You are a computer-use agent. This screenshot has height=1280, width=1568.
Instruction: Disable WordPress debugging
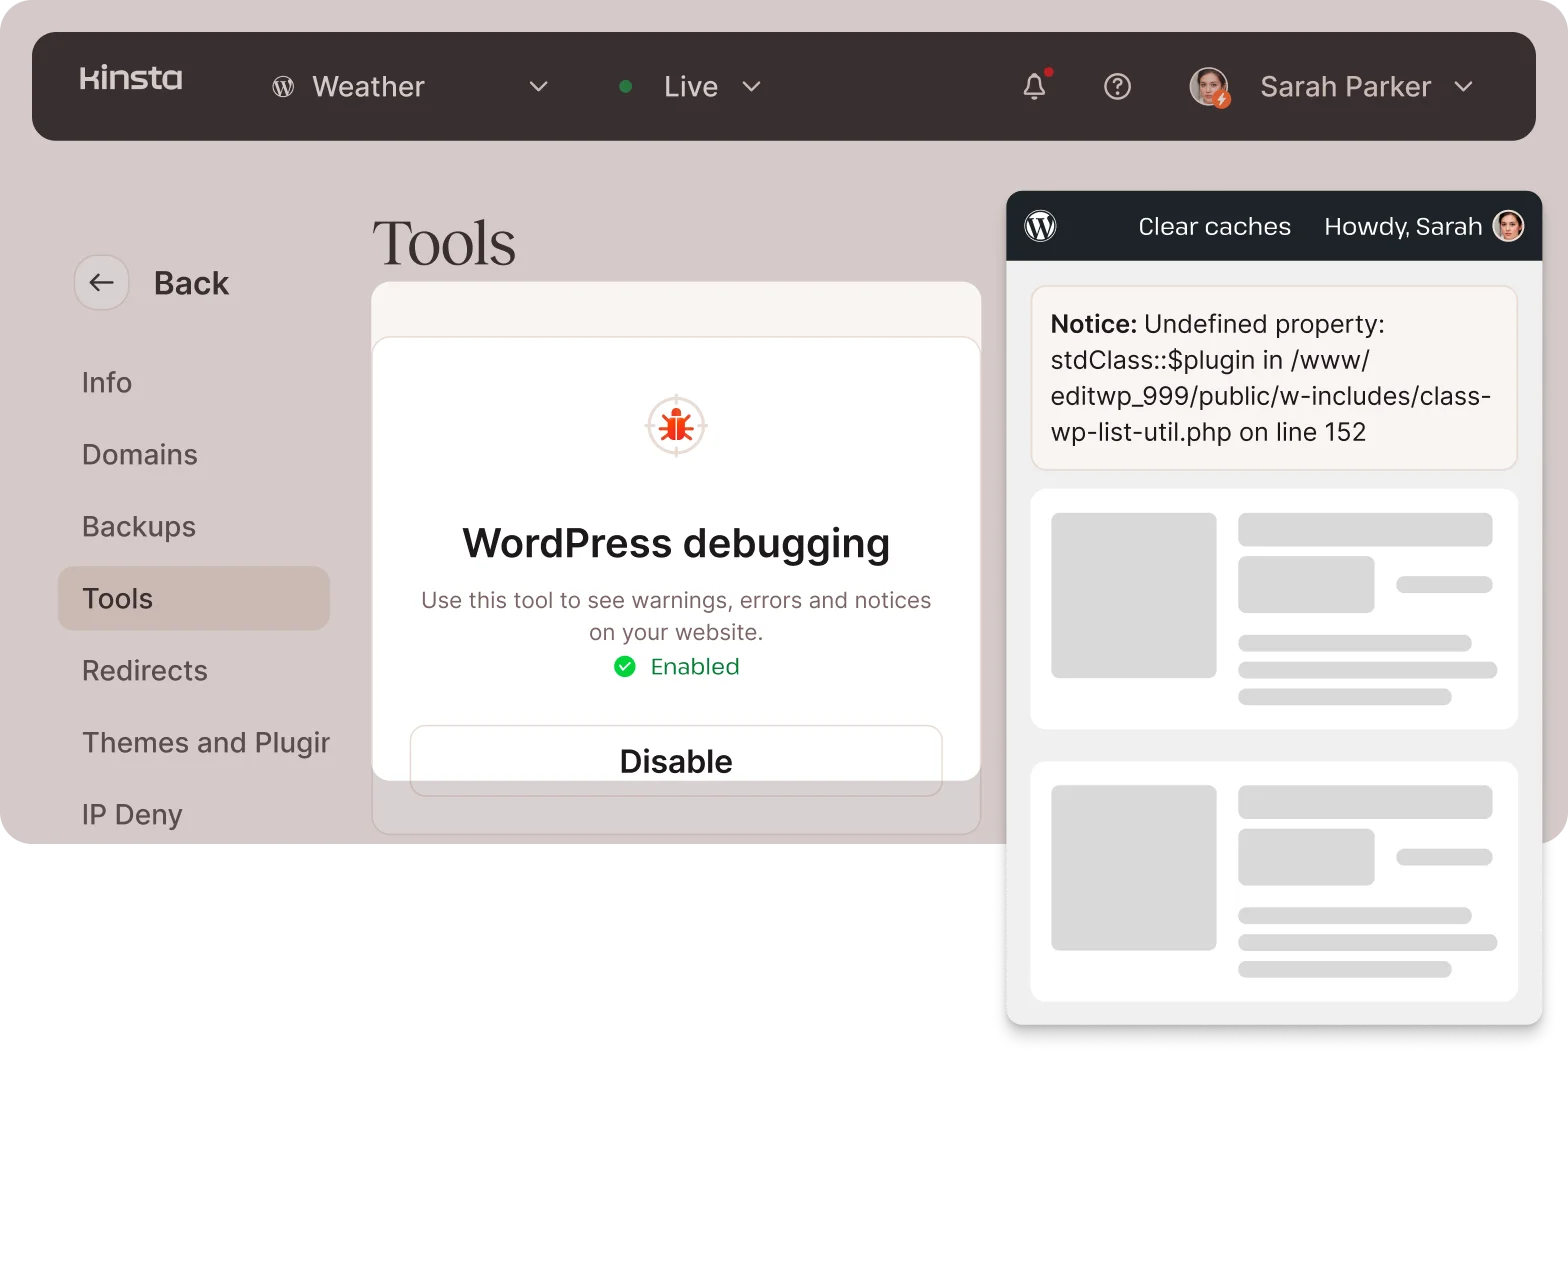[x=676, y=760]
